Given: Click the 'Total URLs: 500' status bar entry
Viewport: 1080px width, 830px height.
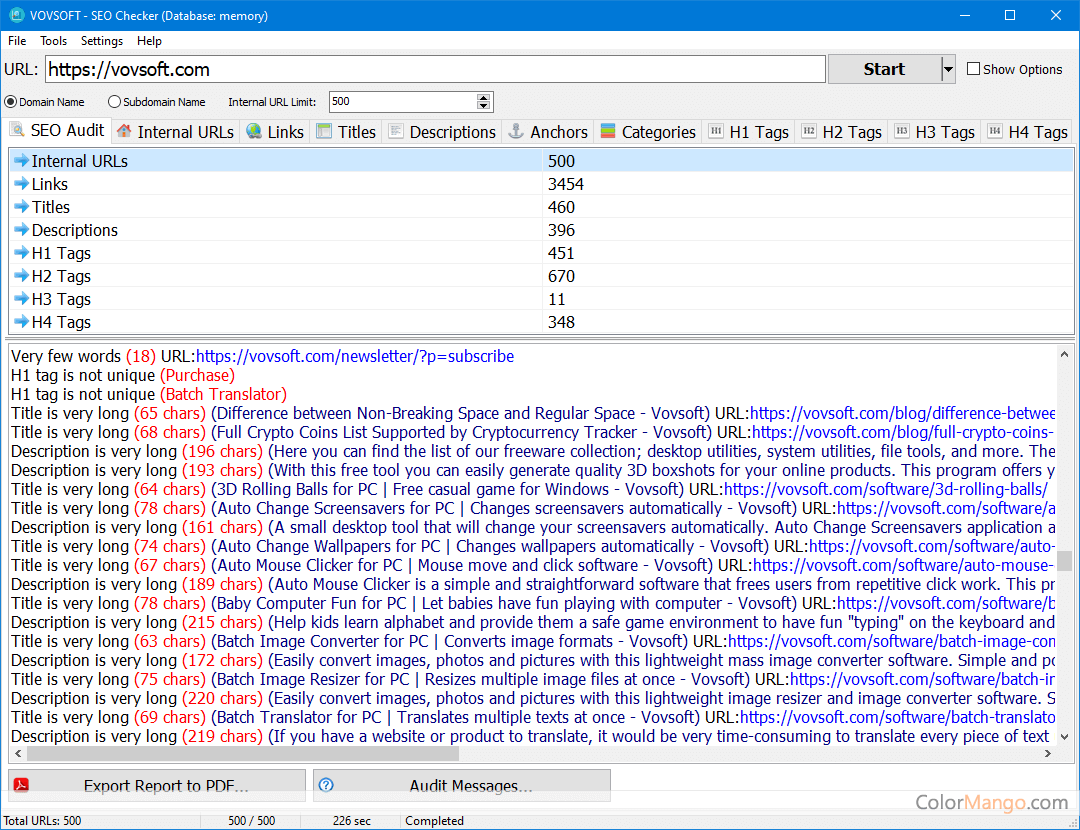Looking at the screenshot, I should coord(42,820).
